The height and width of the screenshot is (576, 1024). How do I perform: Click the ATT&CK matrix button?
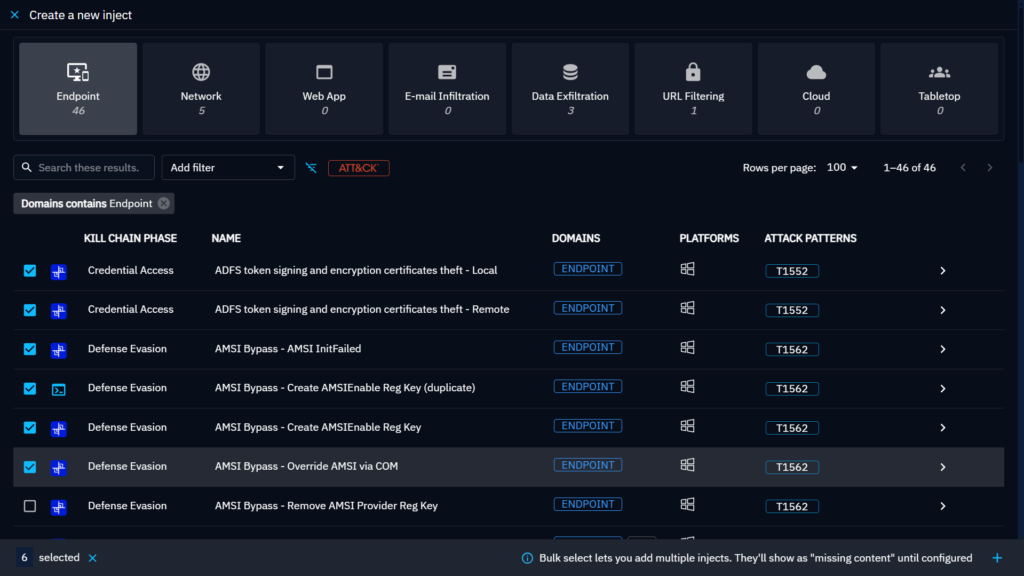pos(358,168)
